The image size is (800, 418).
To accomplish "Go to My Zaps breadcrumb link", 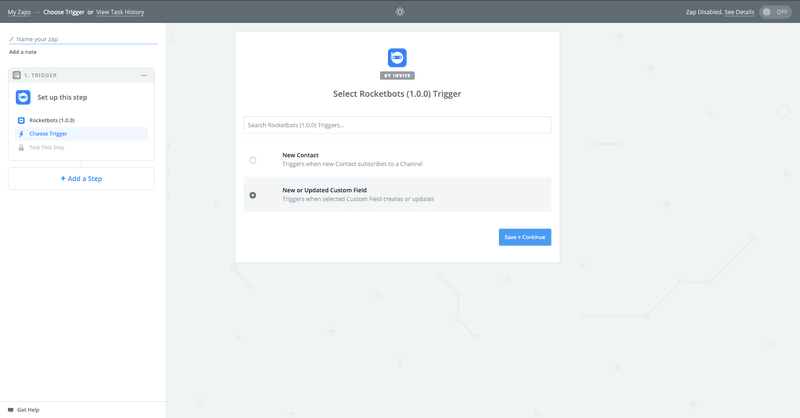I will pos(19,12).
